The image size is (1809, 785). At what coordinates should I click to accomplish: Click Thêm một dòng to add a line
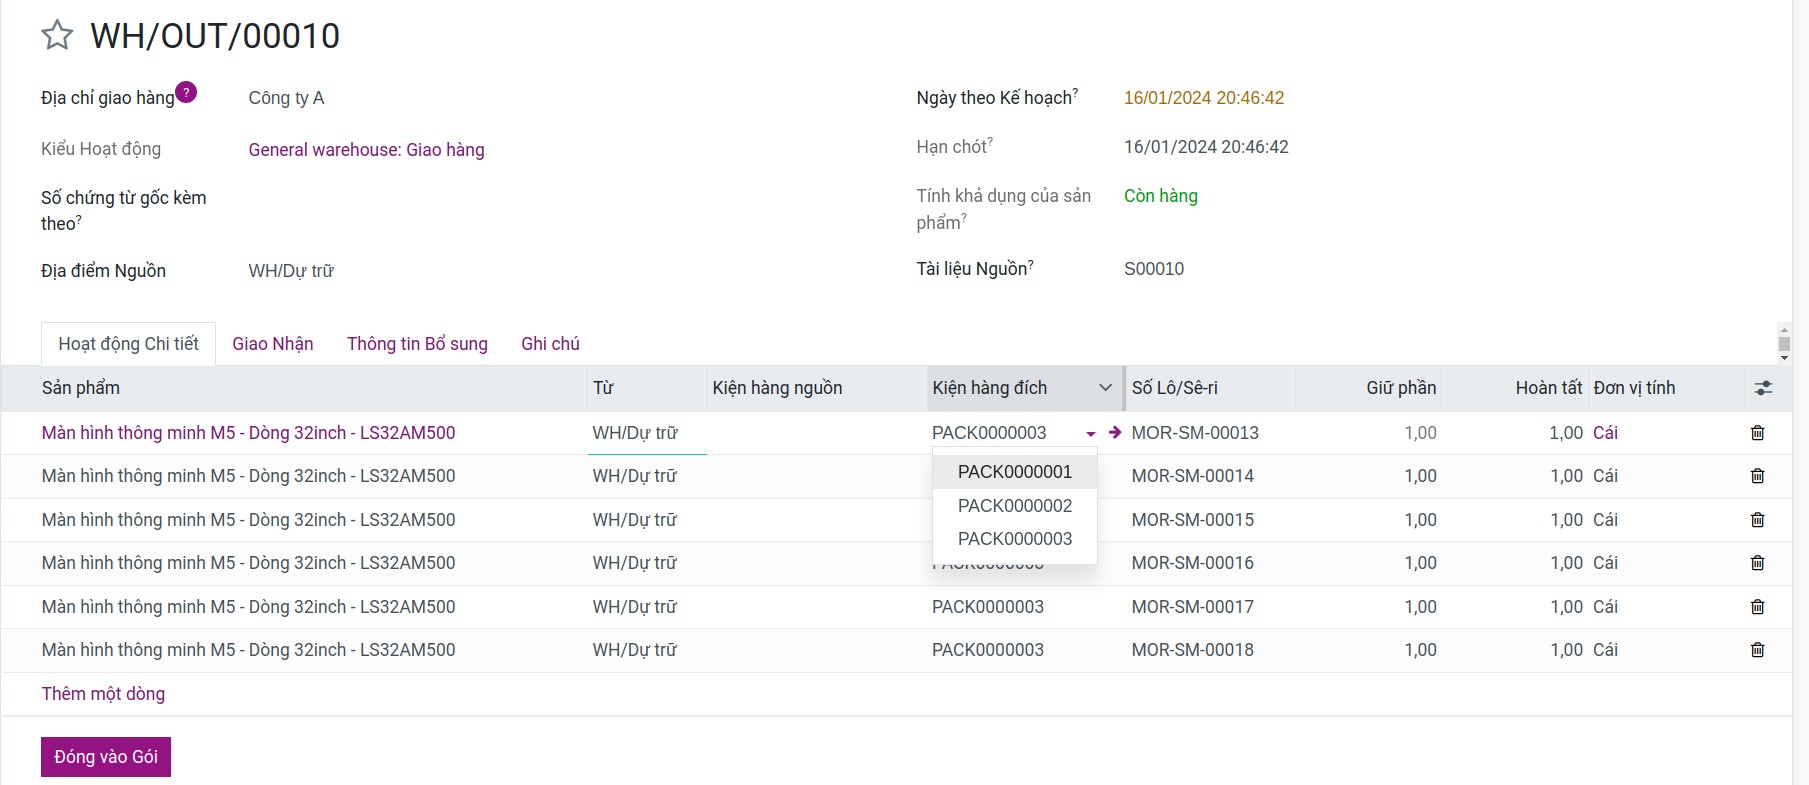pos(103,694)
